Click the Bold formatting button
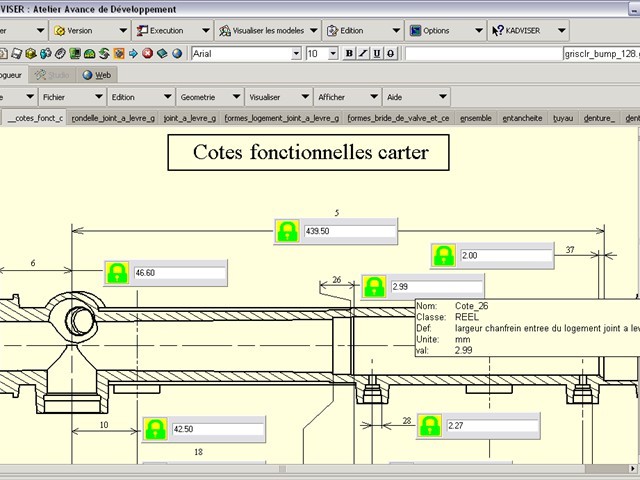The height and width of the screenshot is (480, 640). 349,53
